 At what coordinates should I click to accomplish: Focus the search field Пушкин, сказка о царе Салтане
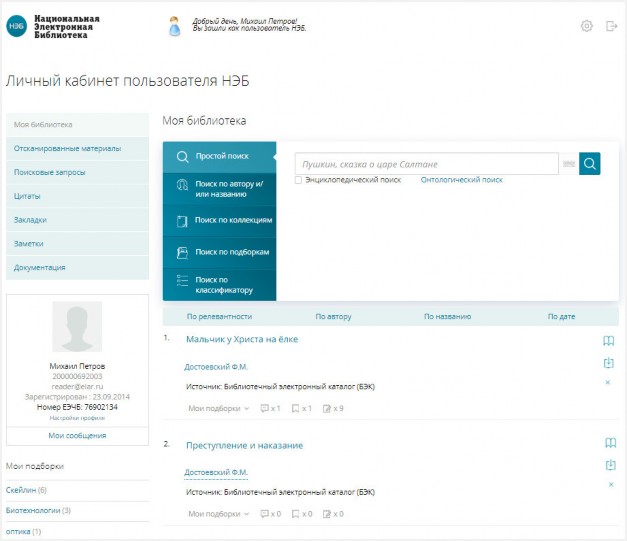427,164
